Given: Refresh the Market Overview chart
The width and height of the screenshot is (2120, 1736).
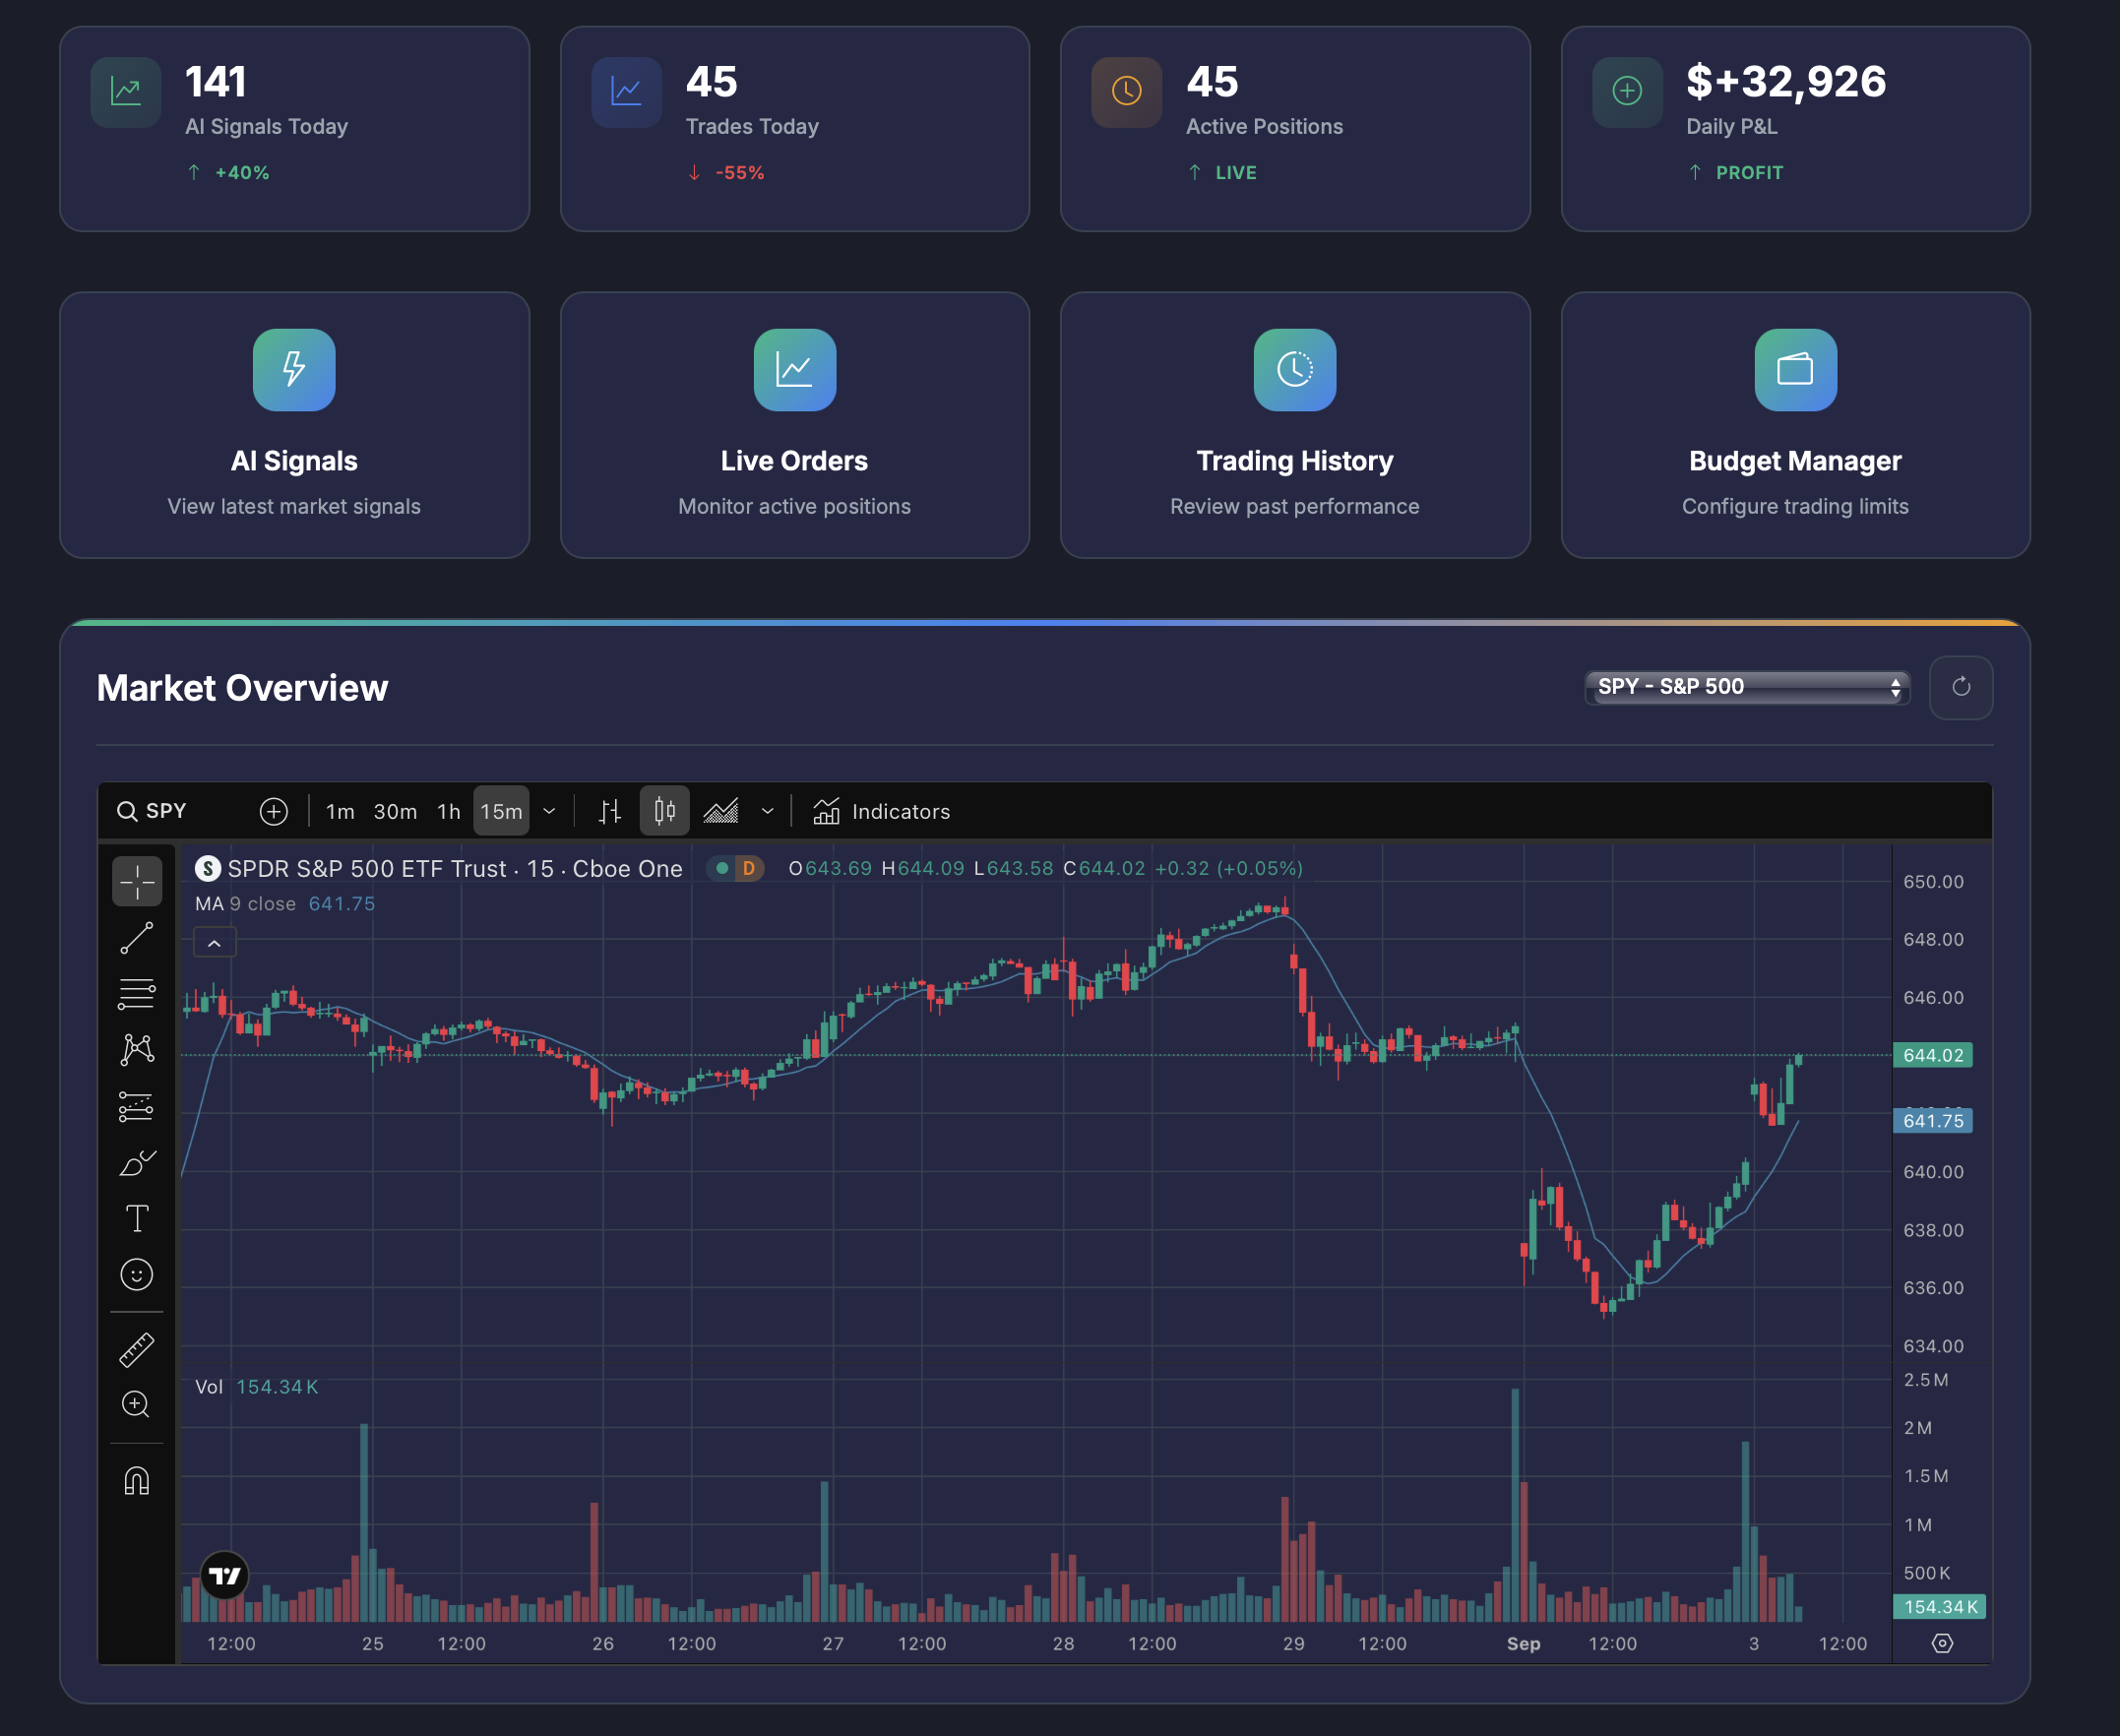Looking at the screenshot, I should coord(1960,687).
